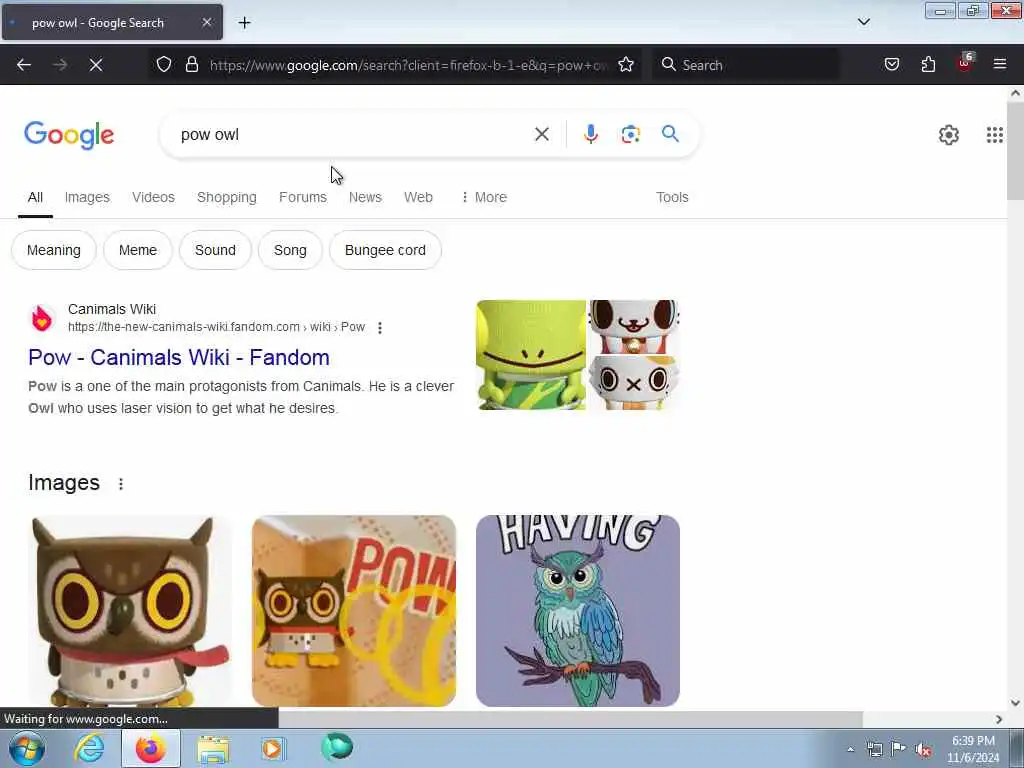Open the Google apps grid
The width and height of the screenshot is (1024, 768).
click(994, 135)
